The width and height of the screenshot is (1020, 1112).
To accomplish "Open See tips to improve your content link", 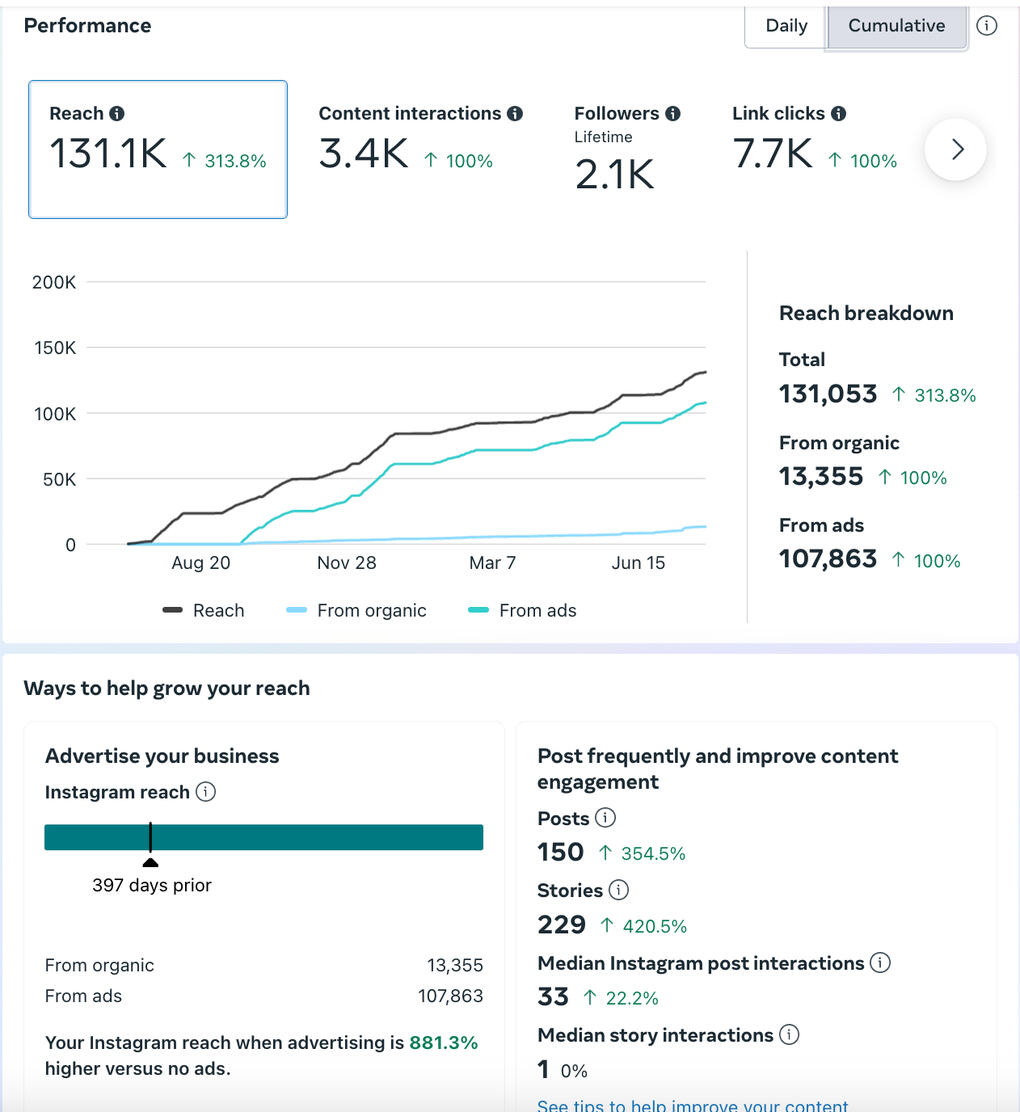I will click(x=692, y=1105).
